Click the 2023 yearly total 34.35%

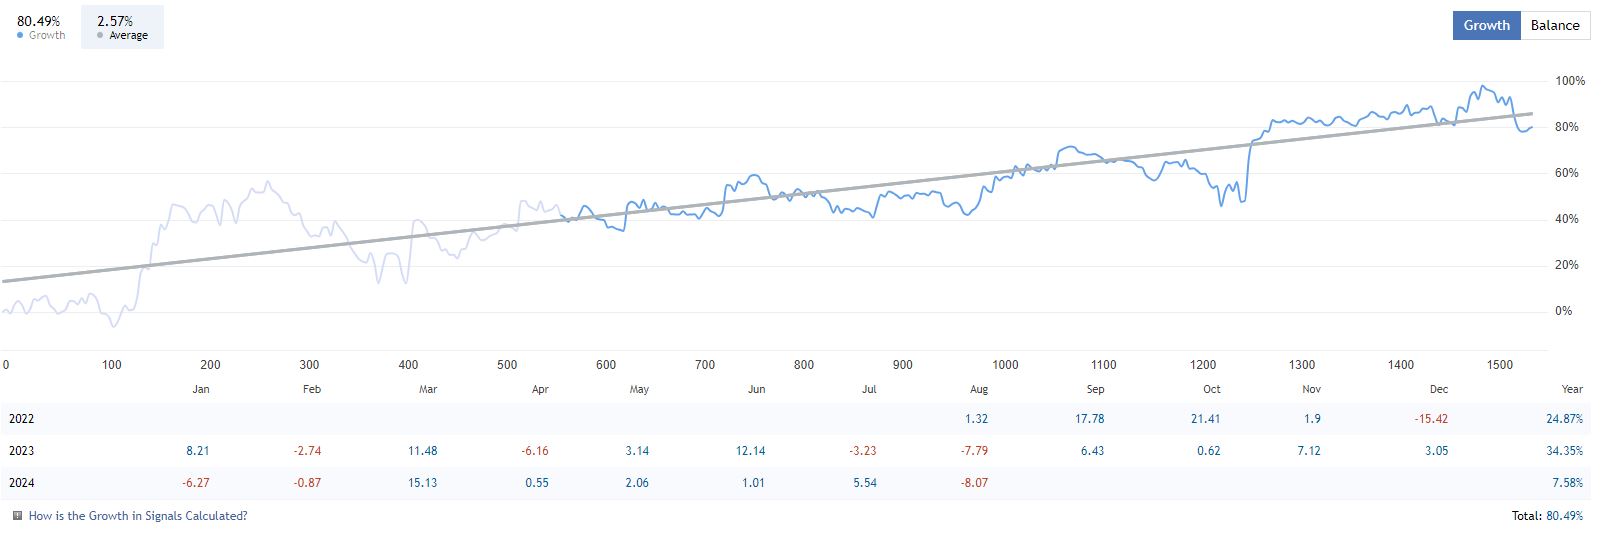tap(1564, 451)
